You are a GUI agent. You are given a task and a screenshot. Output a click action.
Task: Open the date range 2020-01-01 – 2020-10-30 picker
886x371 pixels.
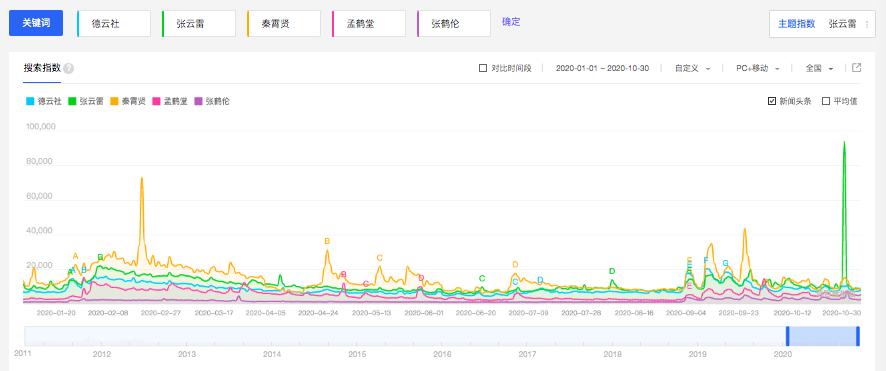click(x=602, y=68)
